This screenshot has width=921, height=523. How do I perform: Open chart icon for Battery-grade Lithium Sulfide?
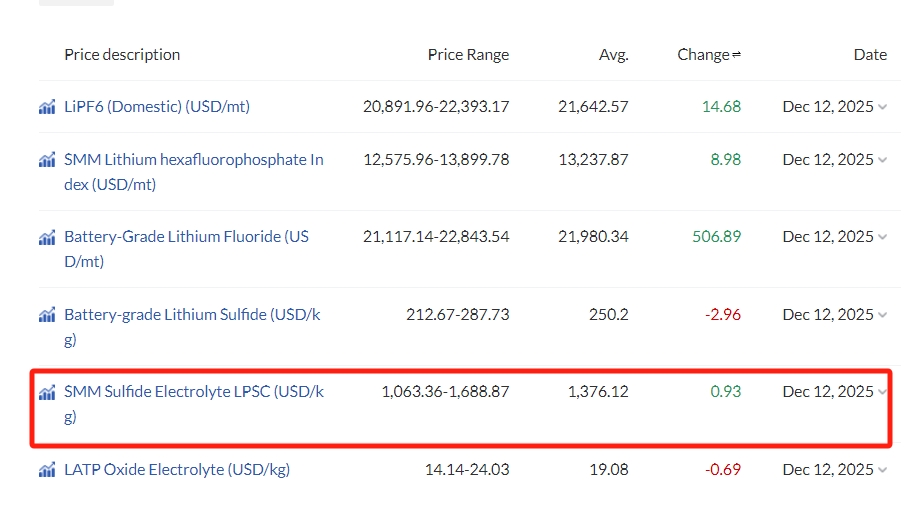[47, 315]
